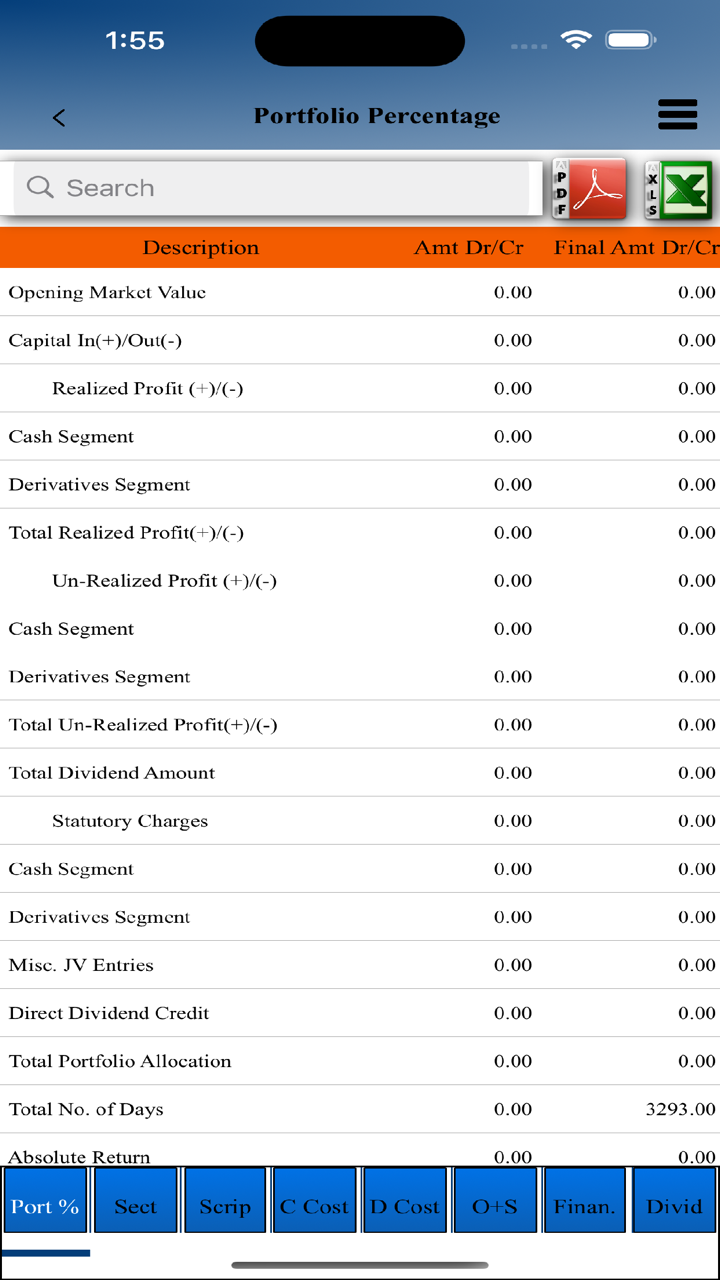Image resolution: width=720 pixels, height=1280 pixels.
Task: Click the Description column header
Action: (x=200, y=248)
